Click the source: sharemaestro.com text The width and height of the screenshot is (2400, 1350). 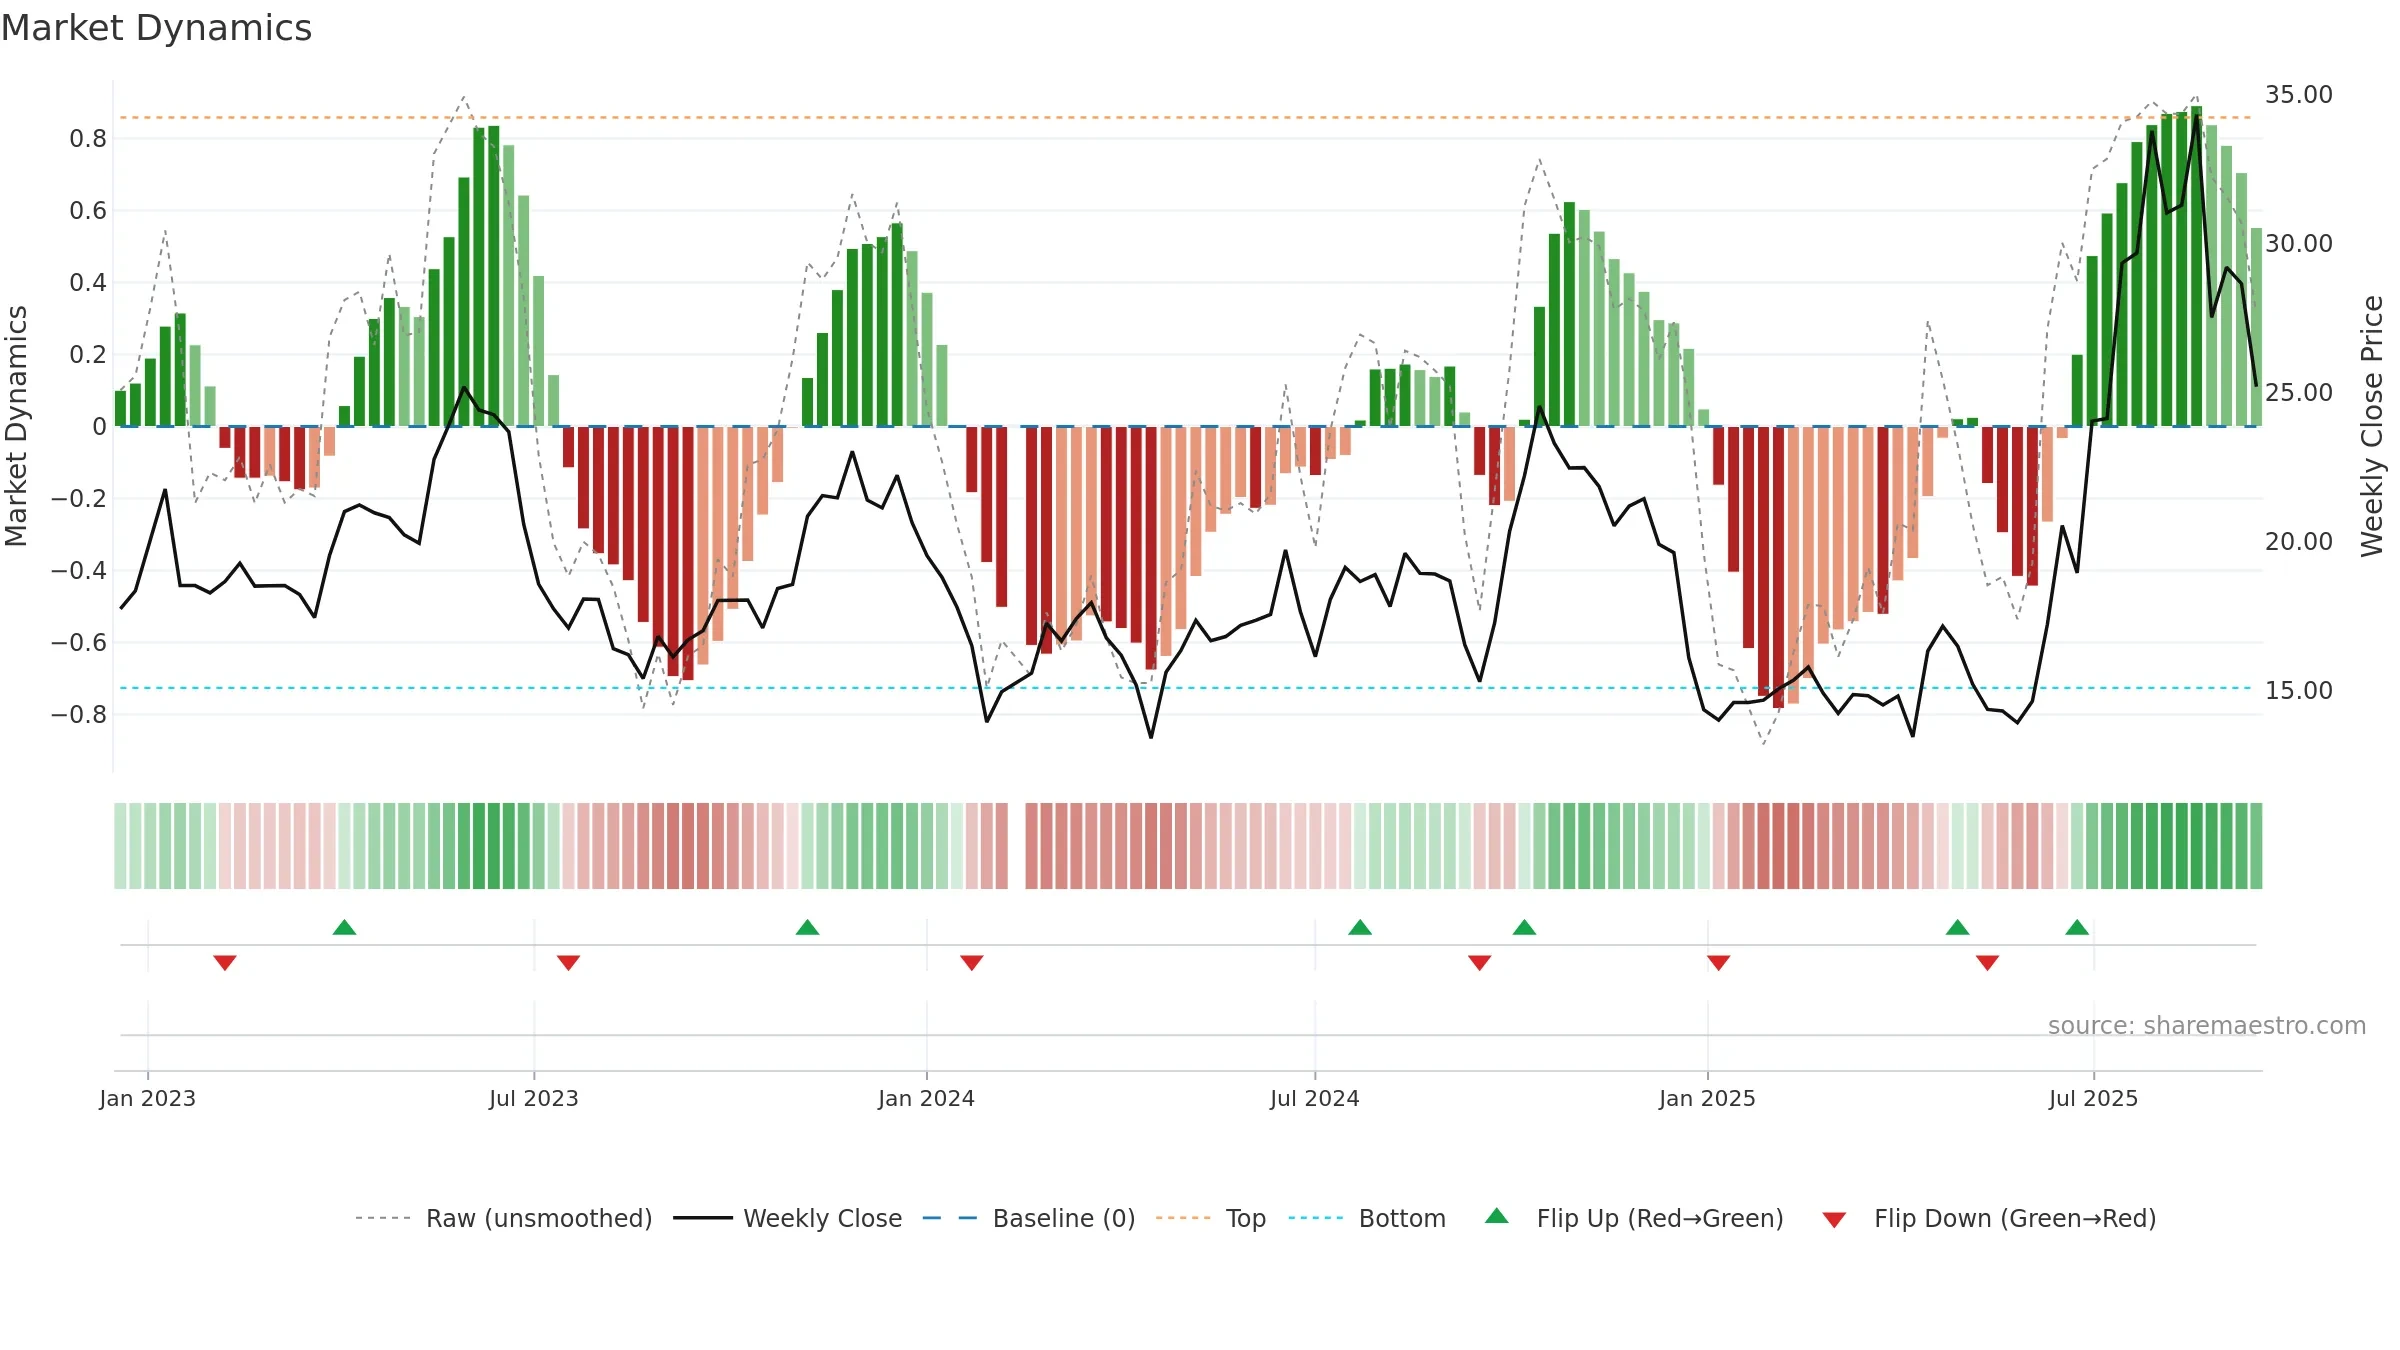2207,1025
